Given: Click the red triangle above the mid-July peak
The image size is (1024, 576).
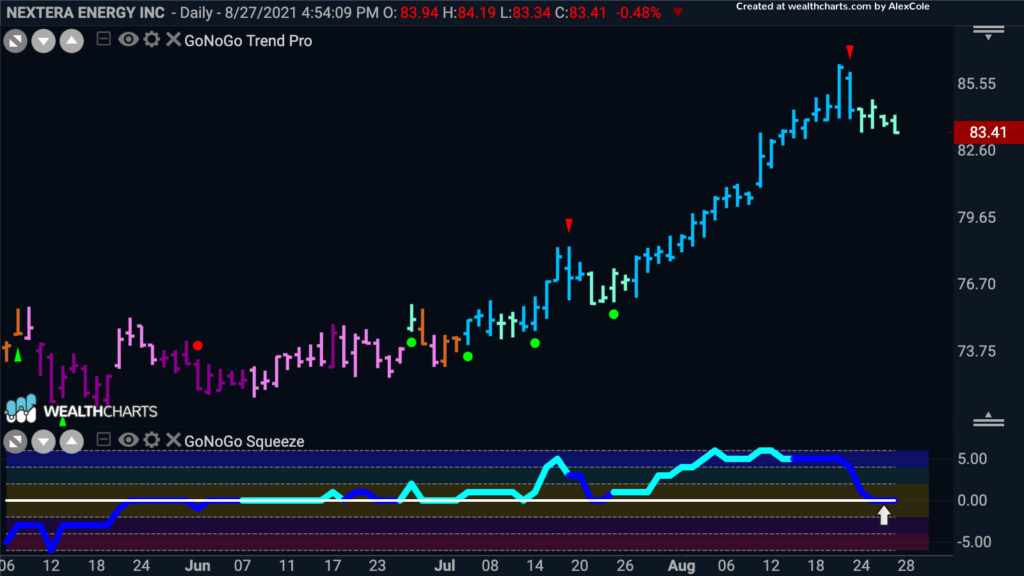Looking at the screenshot, I should tap(569, 225).
